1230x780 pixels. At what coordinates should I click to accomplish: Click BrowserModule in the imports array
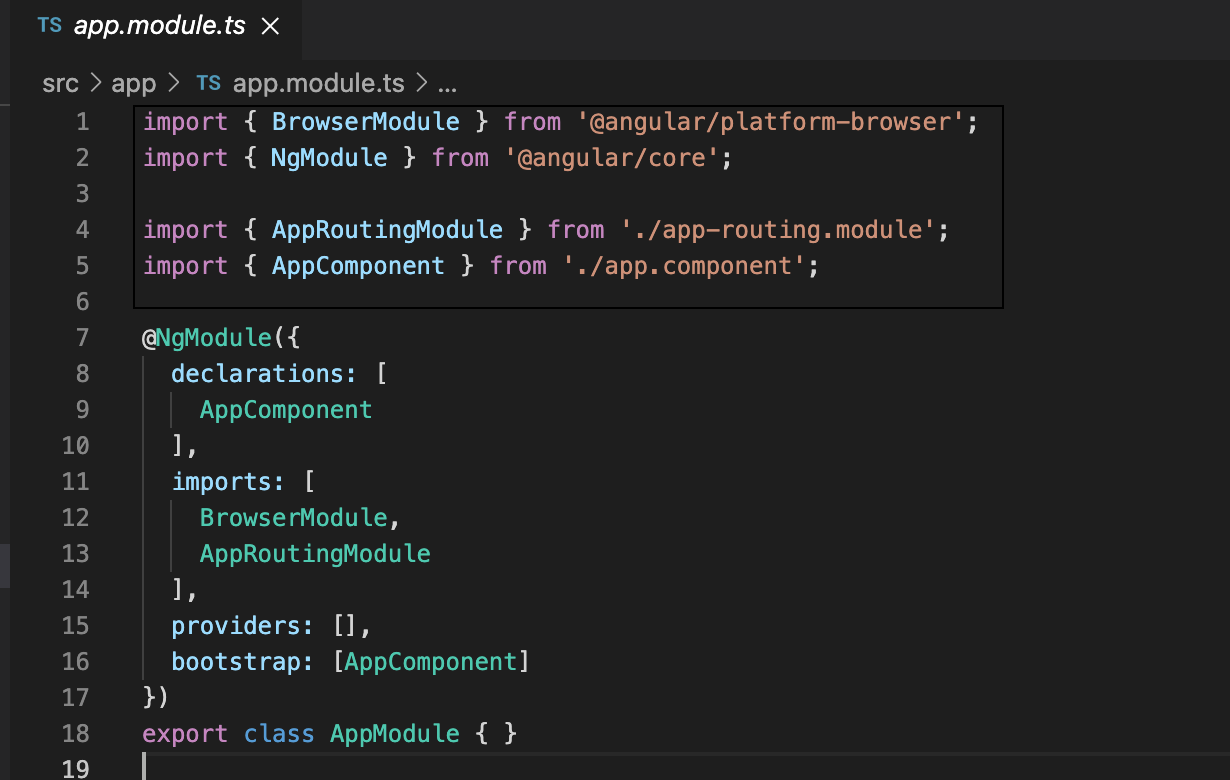293,518
